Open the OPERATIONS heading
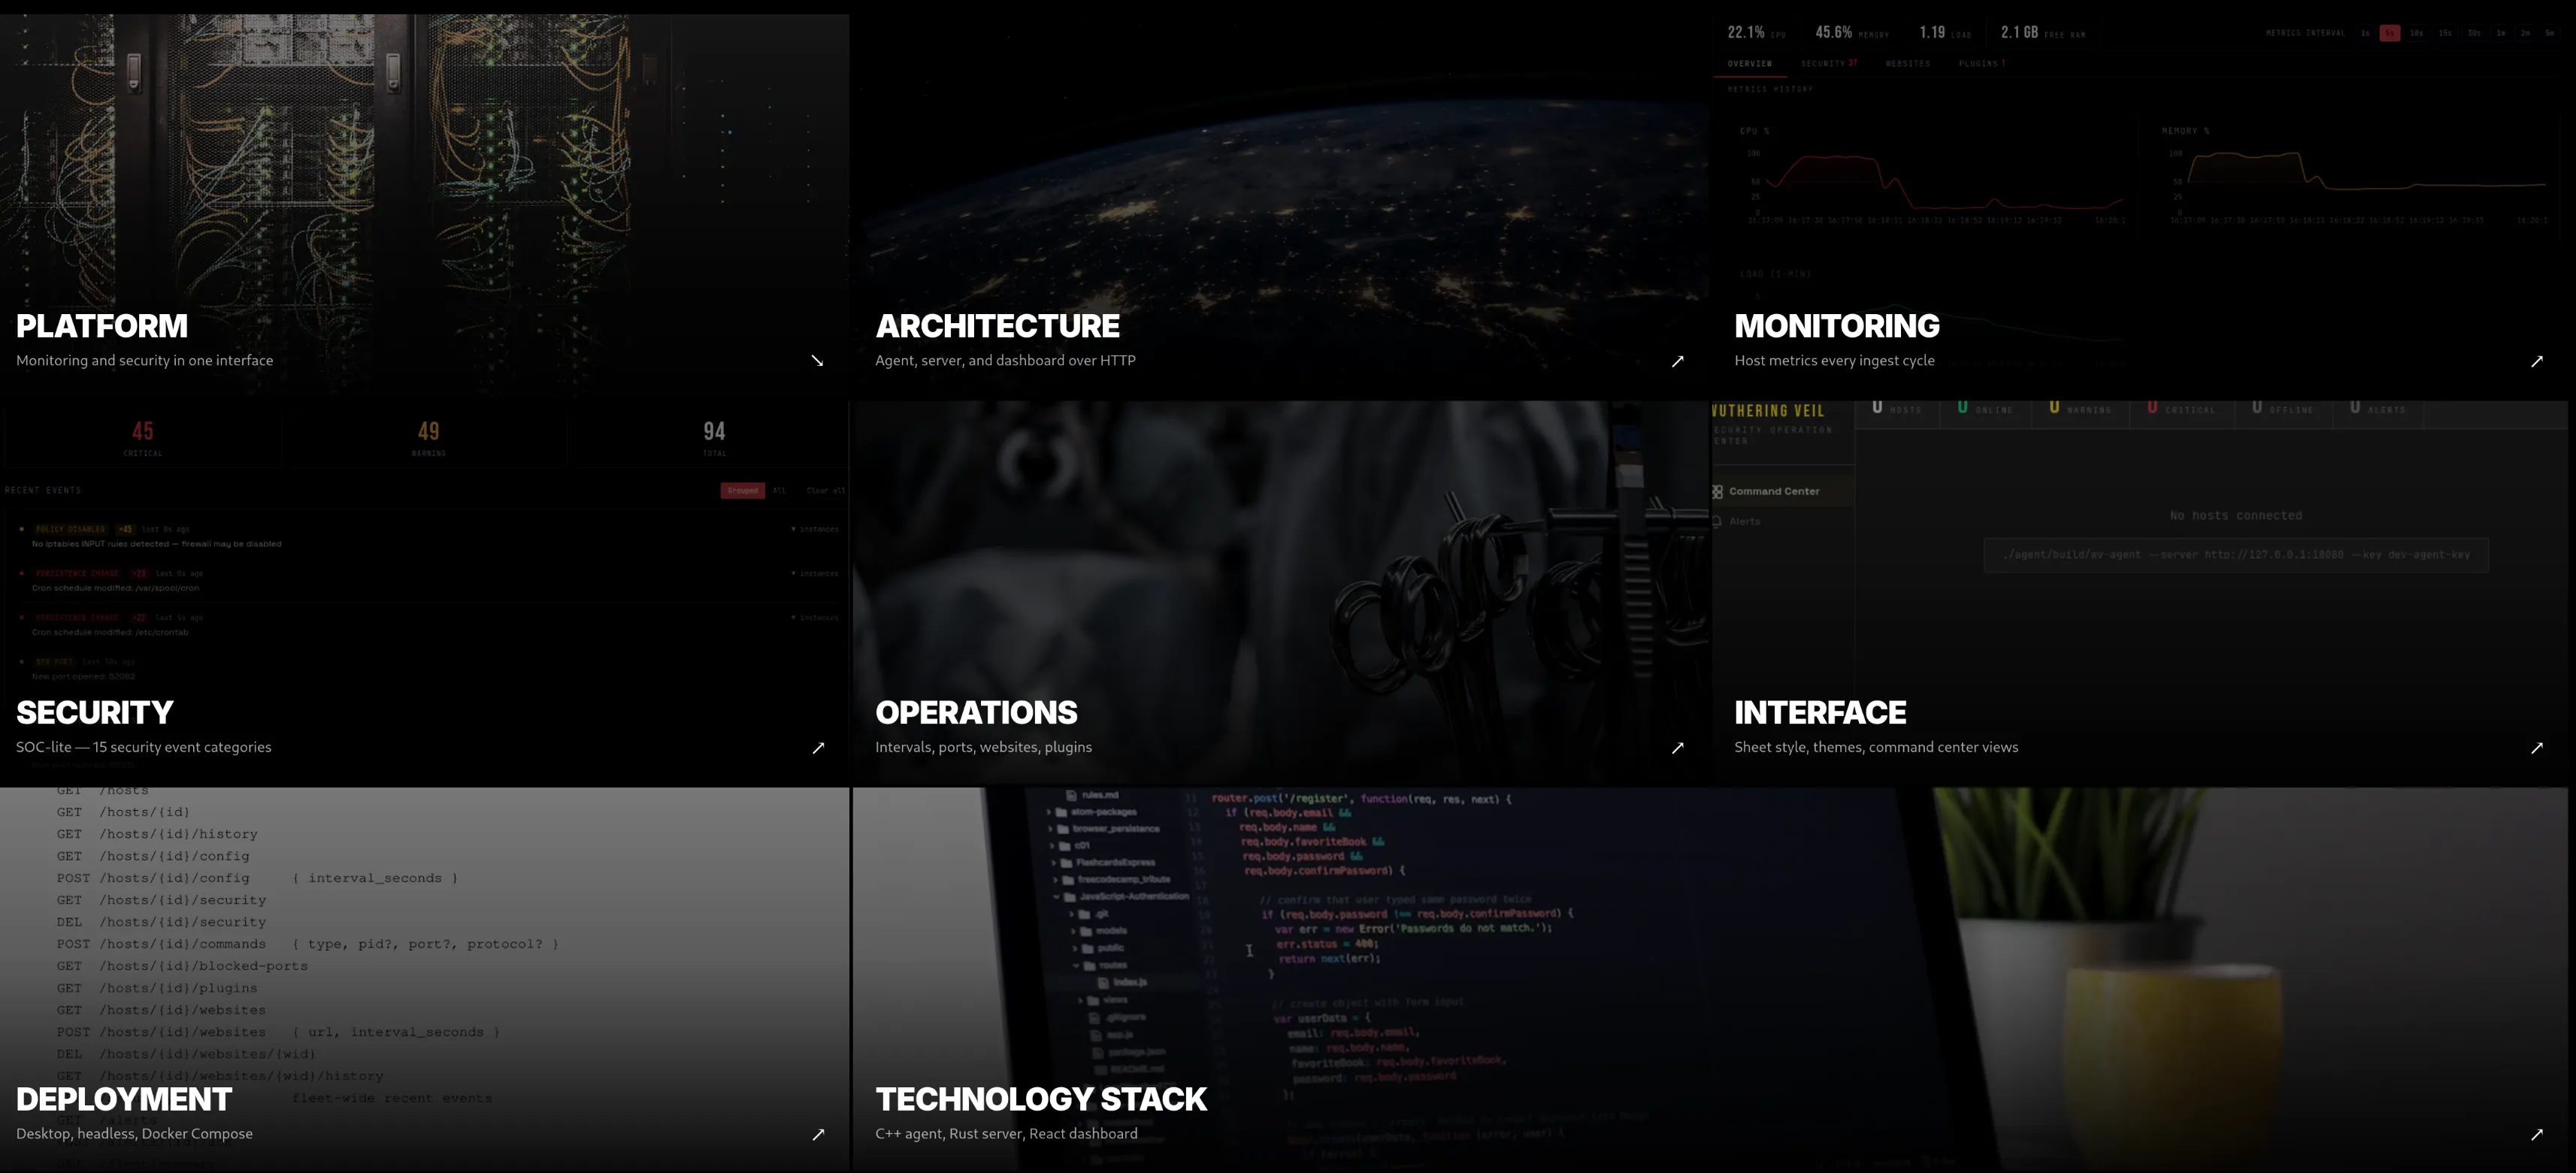Viewport: 2576px width, 1173px height. tap(976, 713)
